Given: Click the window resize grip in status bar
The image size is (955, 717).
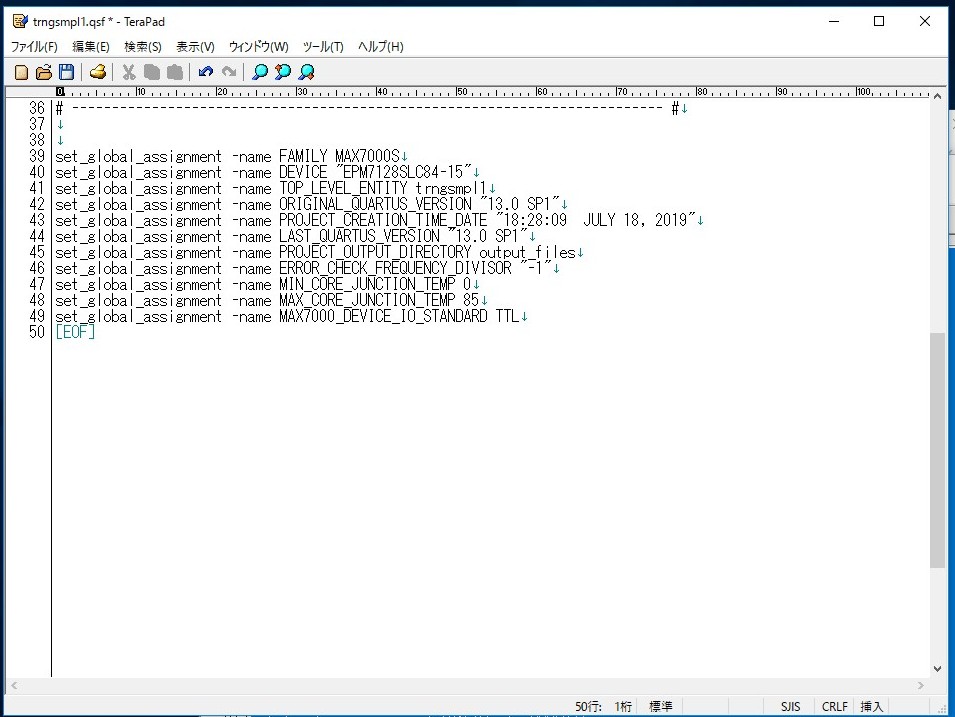Looking at the screenshot, I should point(941,708).
